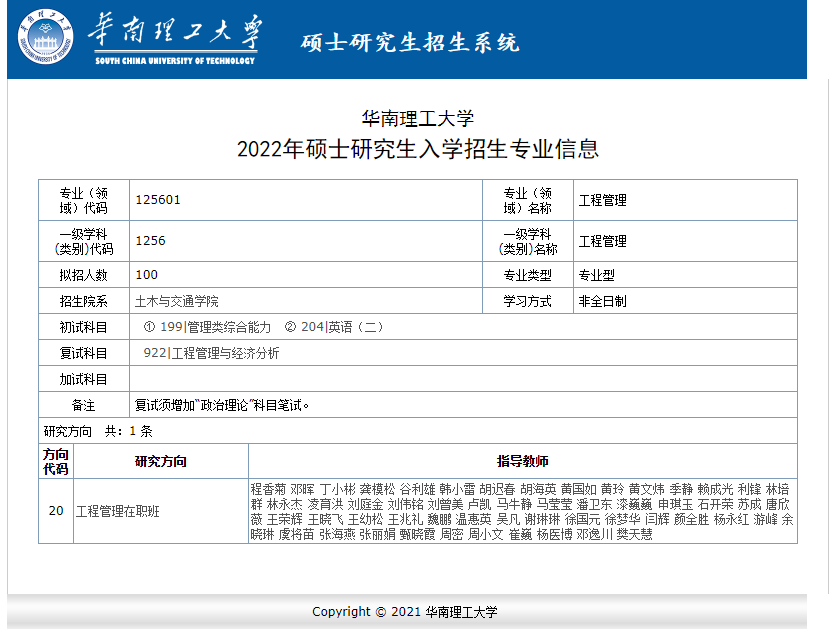The width and height of the screenshot is (832, 640).
Task: Select the 非全日制 study mode value
Action: (602, 301)
